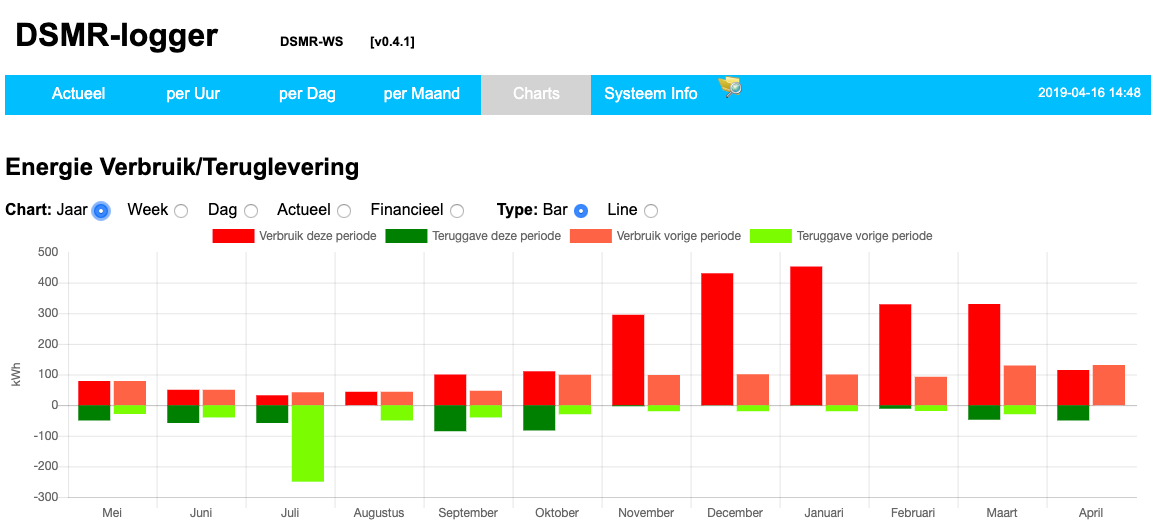This screenshot has width=1157, height=532.
Task: Toggle the Verbruik deze periode red legend swatch
Action: pos(233,236)
